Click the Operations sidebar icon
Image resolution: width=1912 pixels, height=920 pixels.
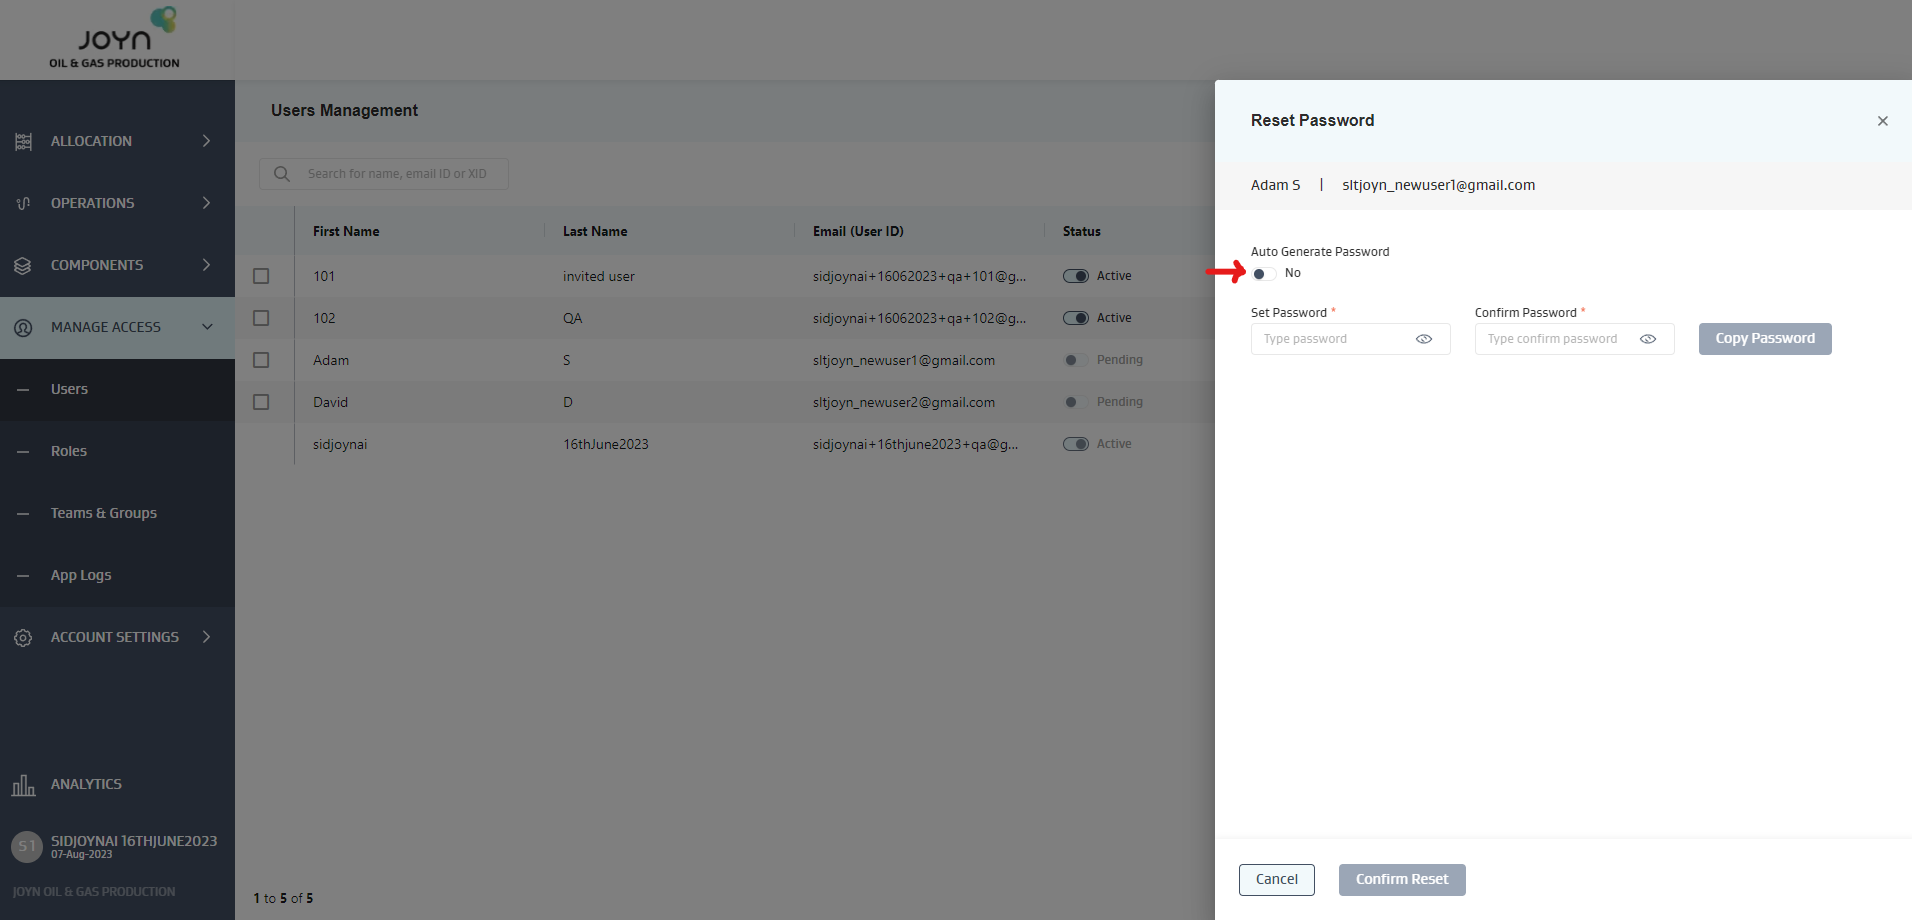(x=23, y=204)
